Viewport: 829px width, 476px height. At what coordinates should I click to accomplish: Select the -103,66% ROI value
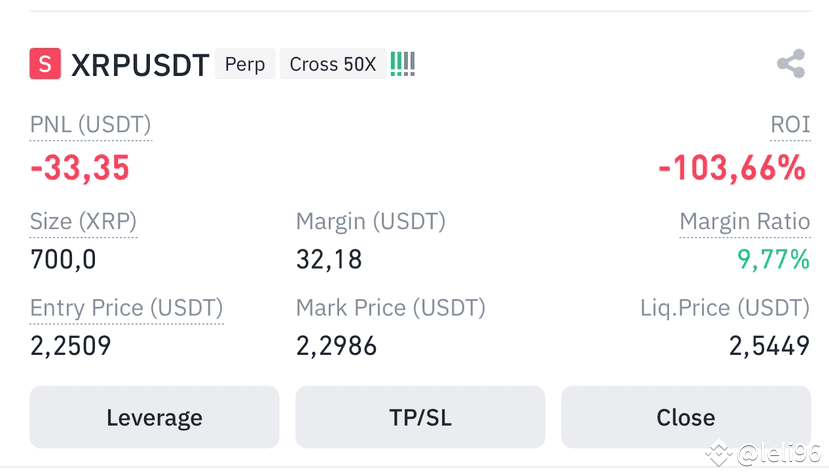click(732, 168)
